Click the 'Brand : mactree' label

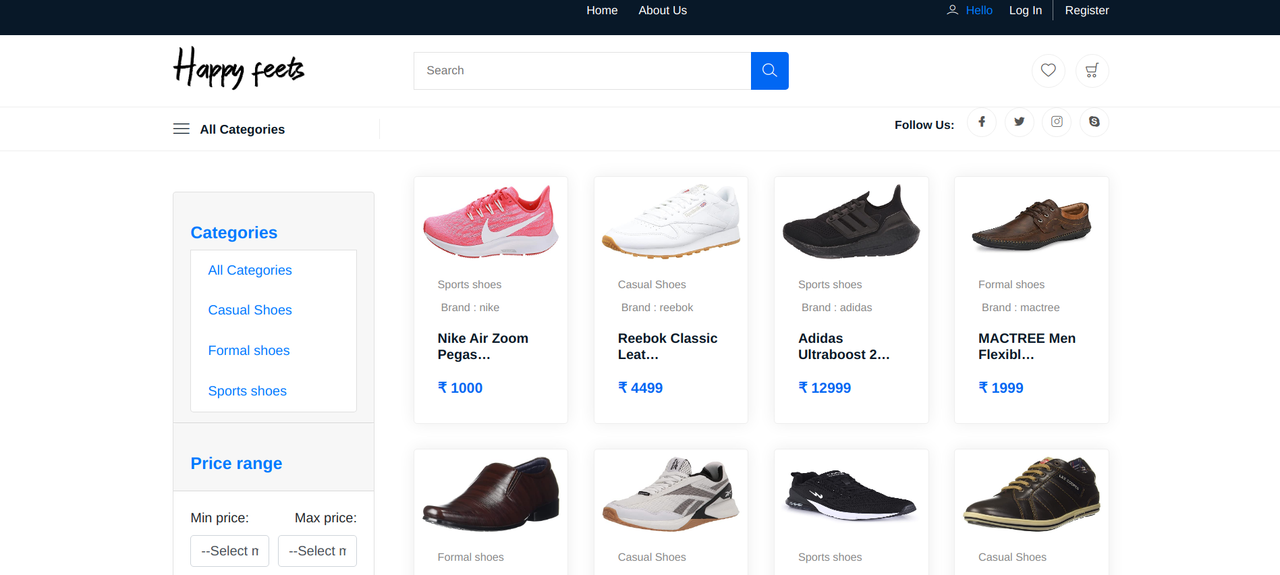point(1021,307)
